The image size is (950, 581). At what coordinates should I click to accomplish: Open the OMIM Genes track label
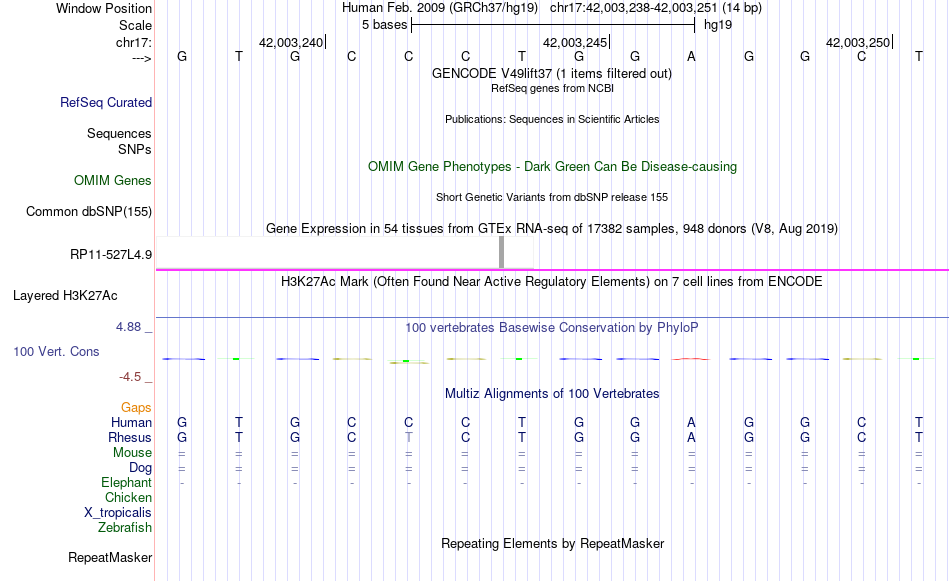click(113, 181)
